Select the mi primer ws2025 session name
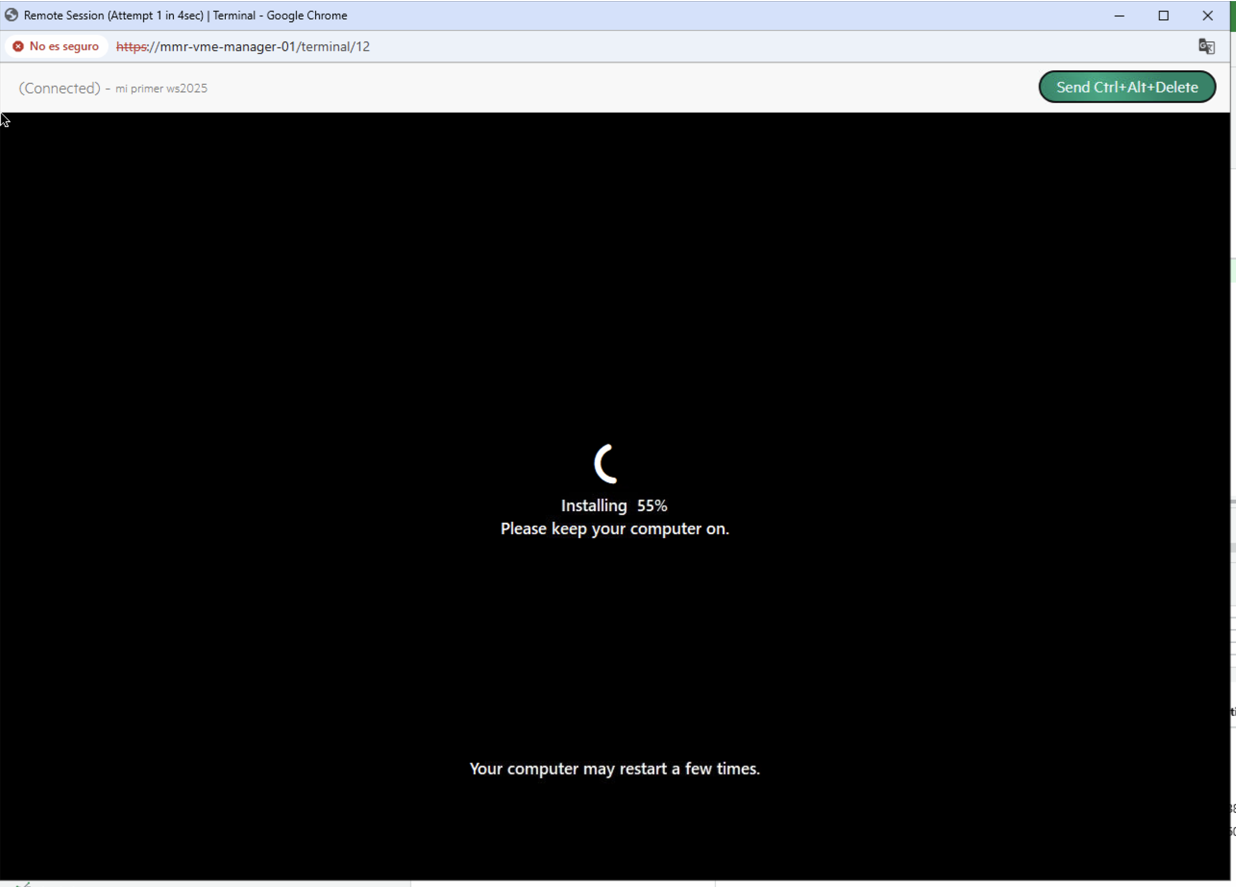This screenshot has width=1237, height=887. [x=163, y=88]
